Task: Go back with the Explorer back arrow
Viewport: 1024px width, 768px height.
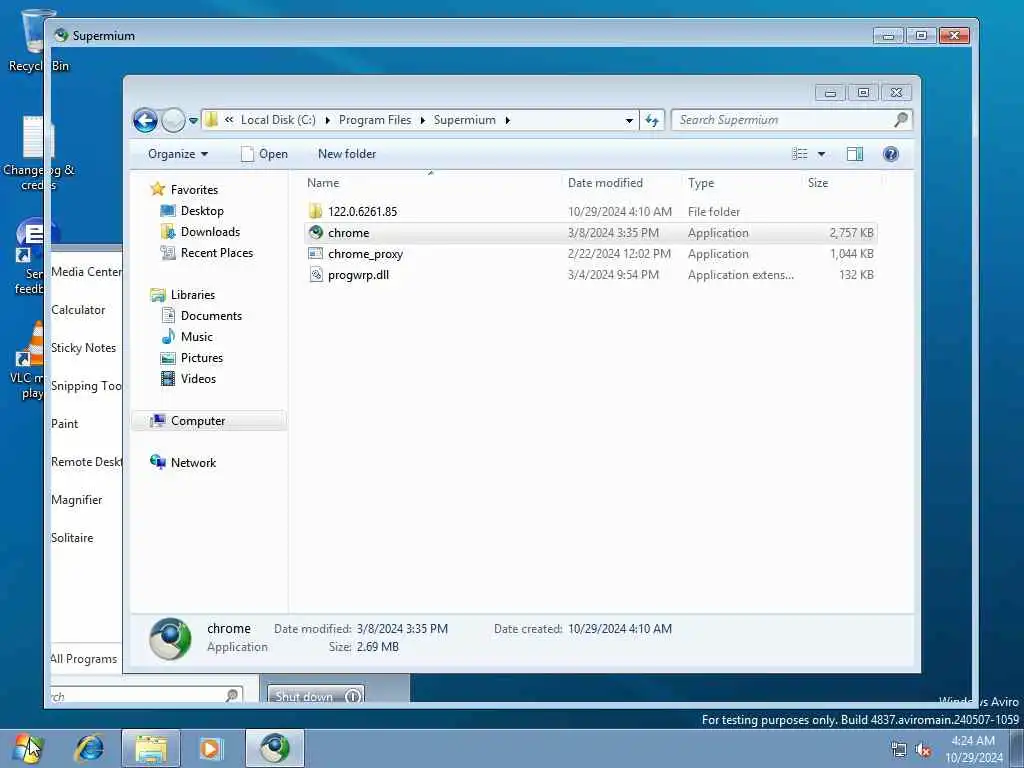Action: point(145,120)
